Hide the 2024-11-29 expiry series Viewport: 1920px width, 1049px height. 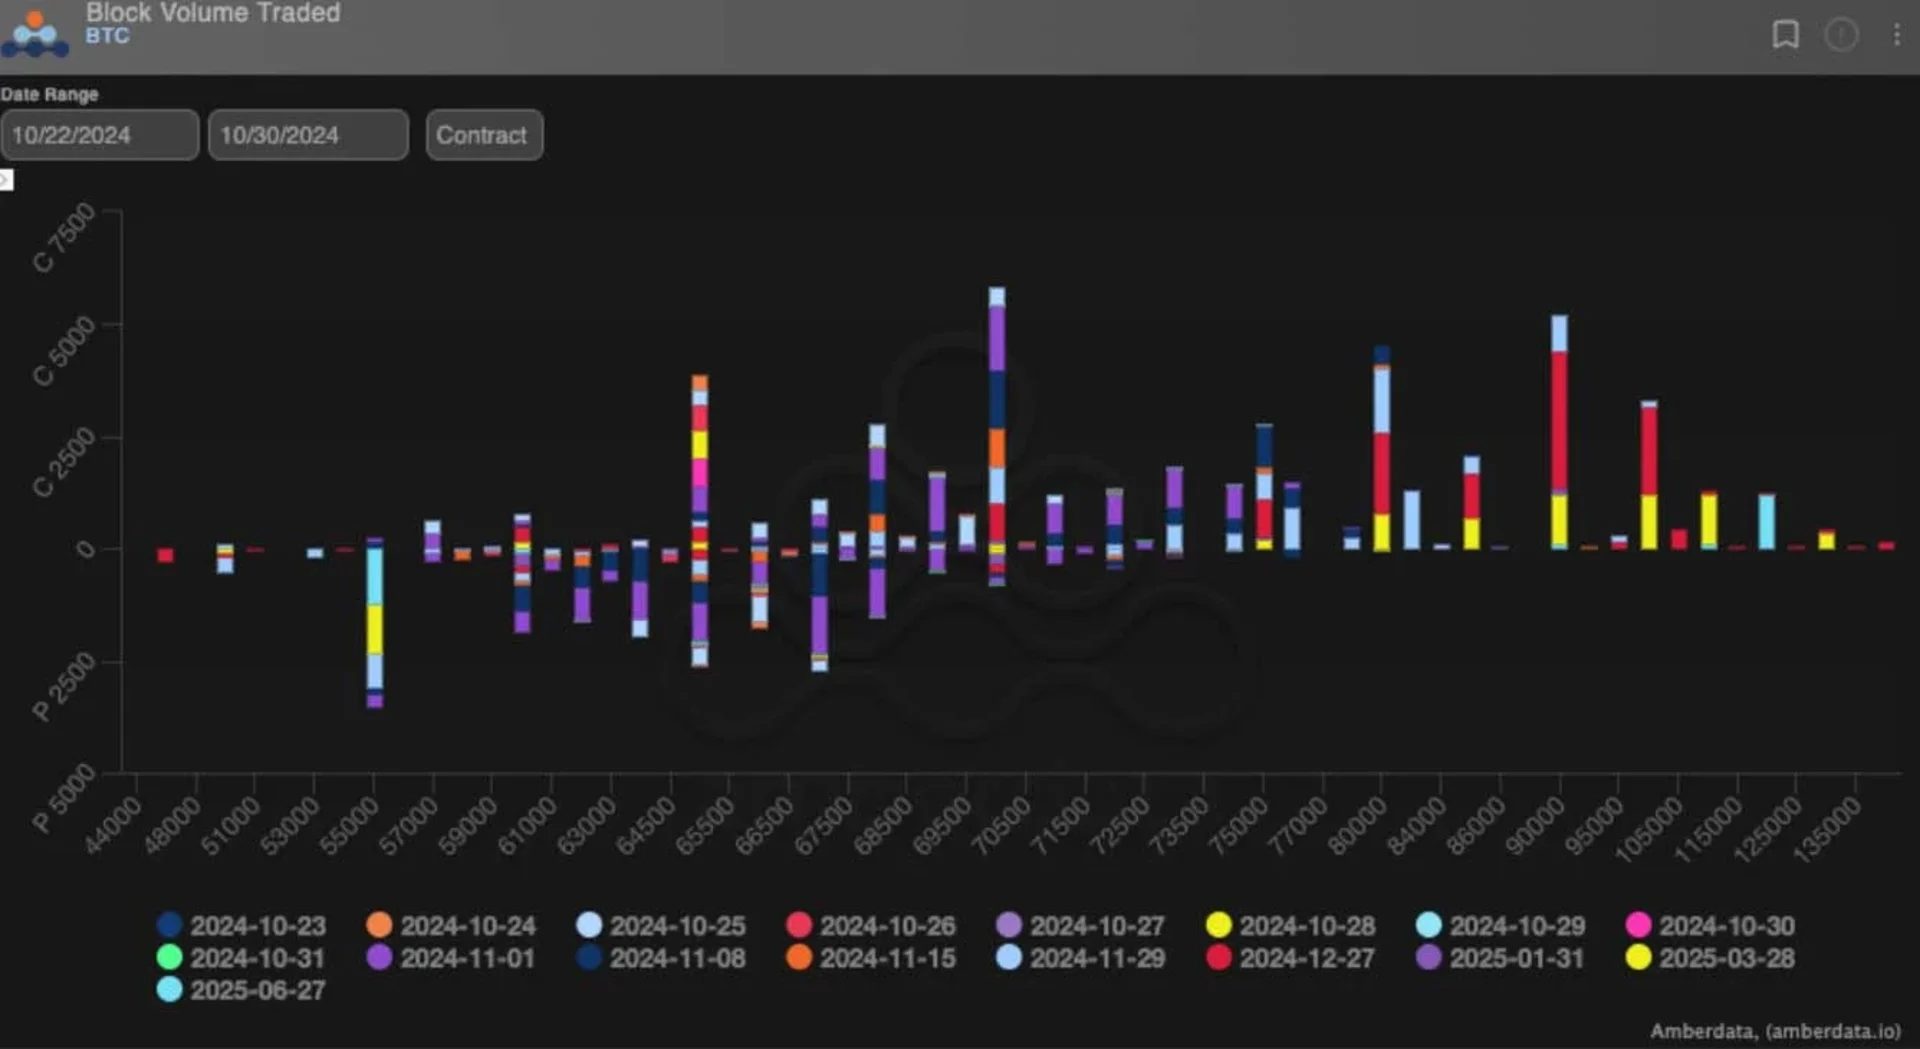1082,958
